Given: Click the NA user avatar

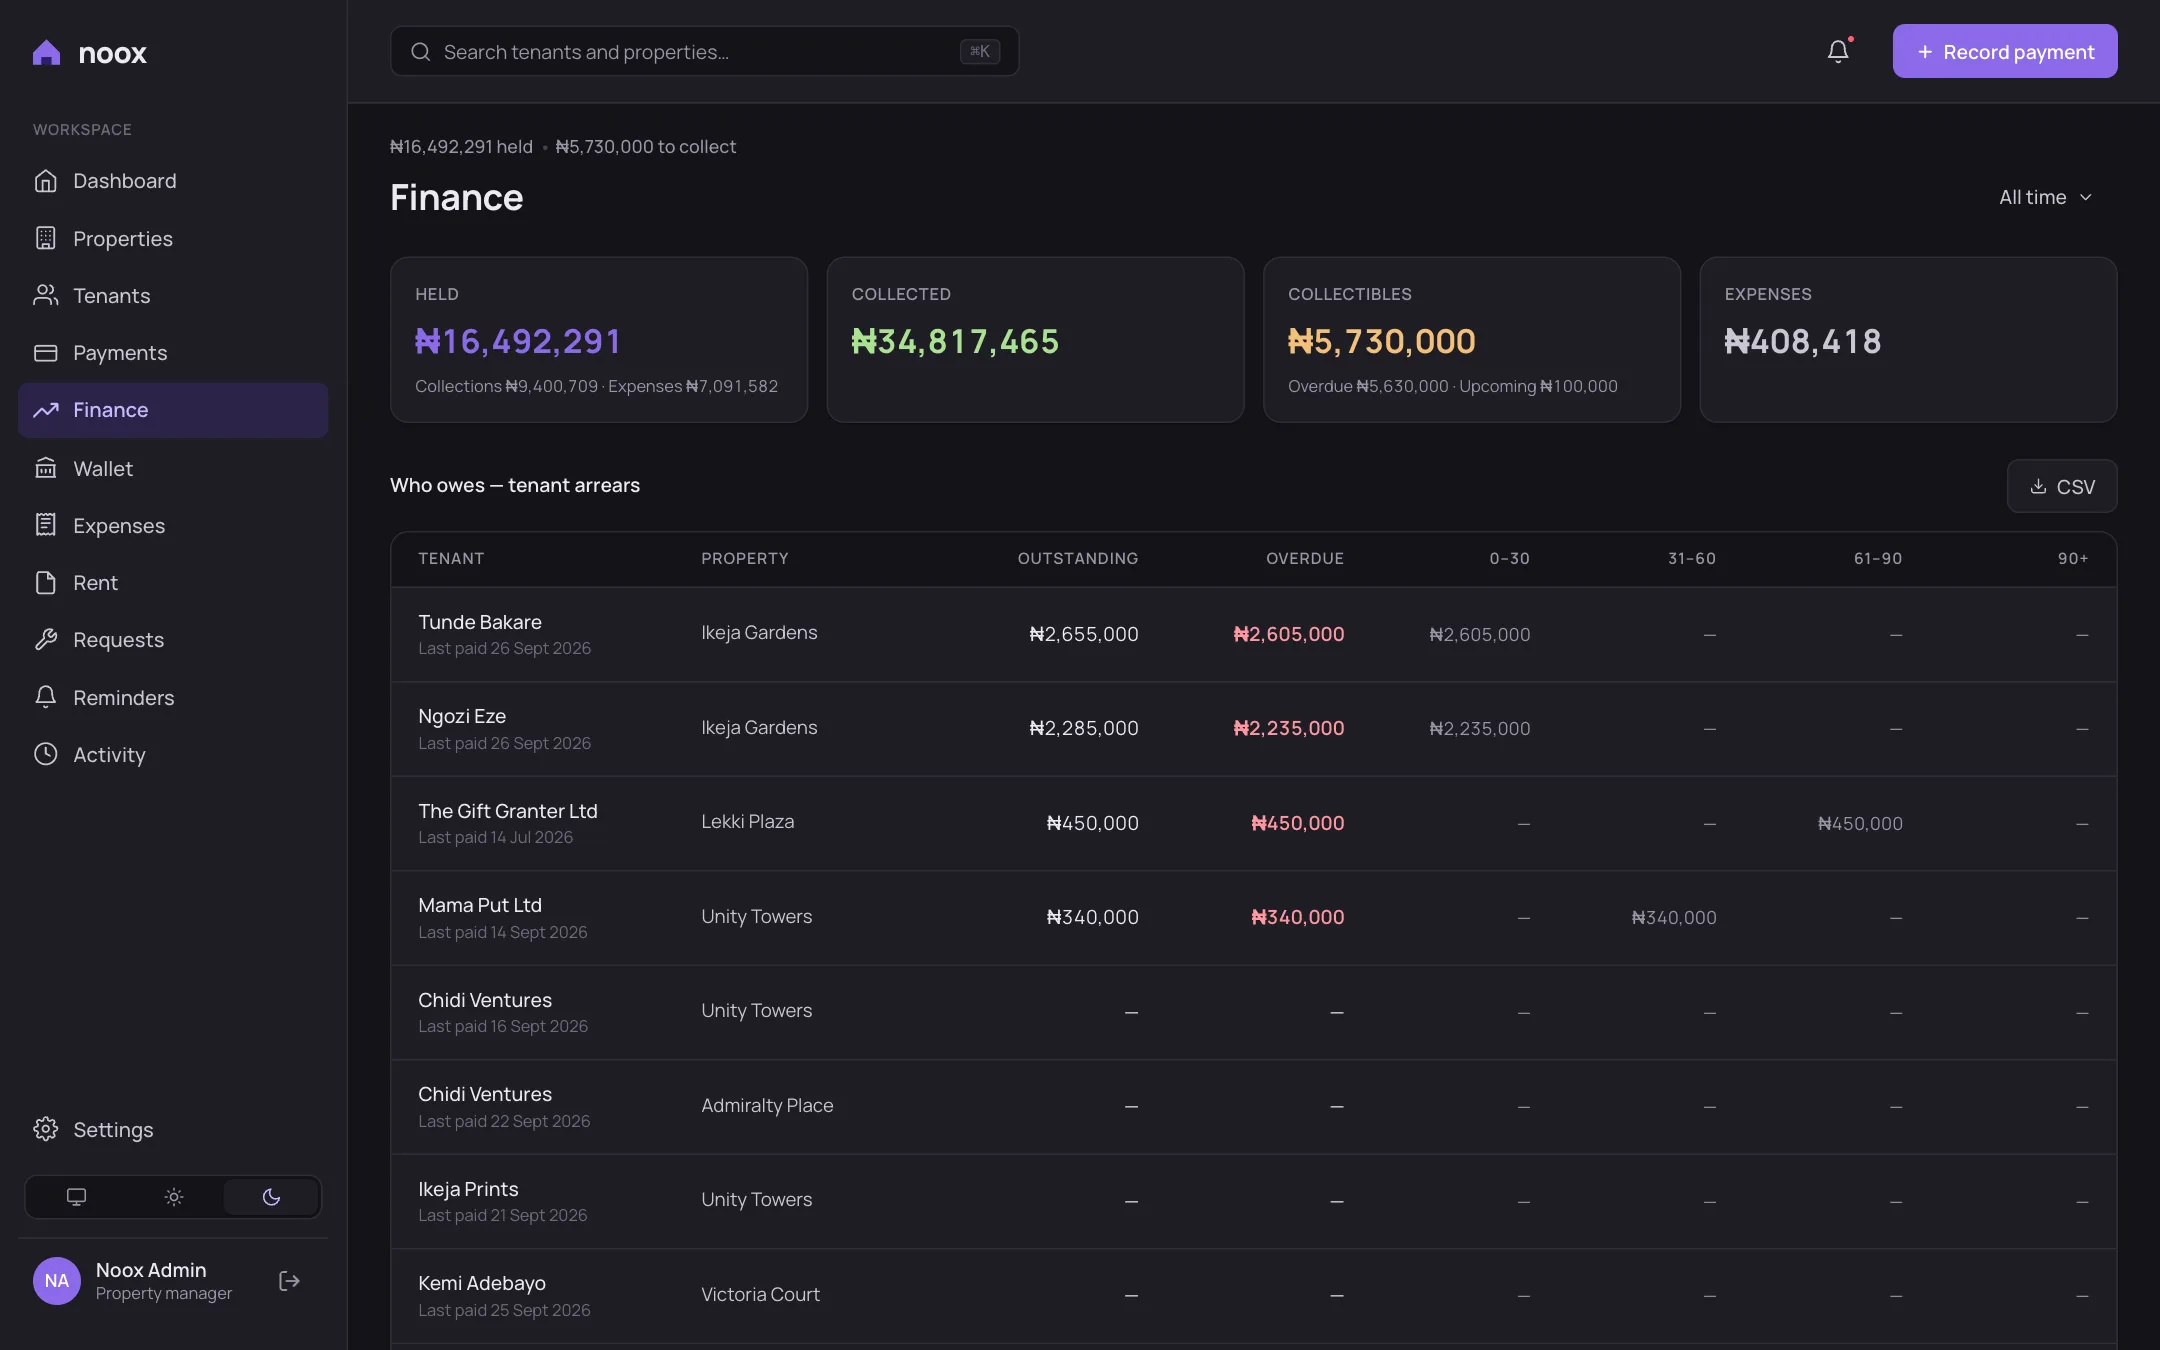Looking at the screenshot, I should (57, 1281).
